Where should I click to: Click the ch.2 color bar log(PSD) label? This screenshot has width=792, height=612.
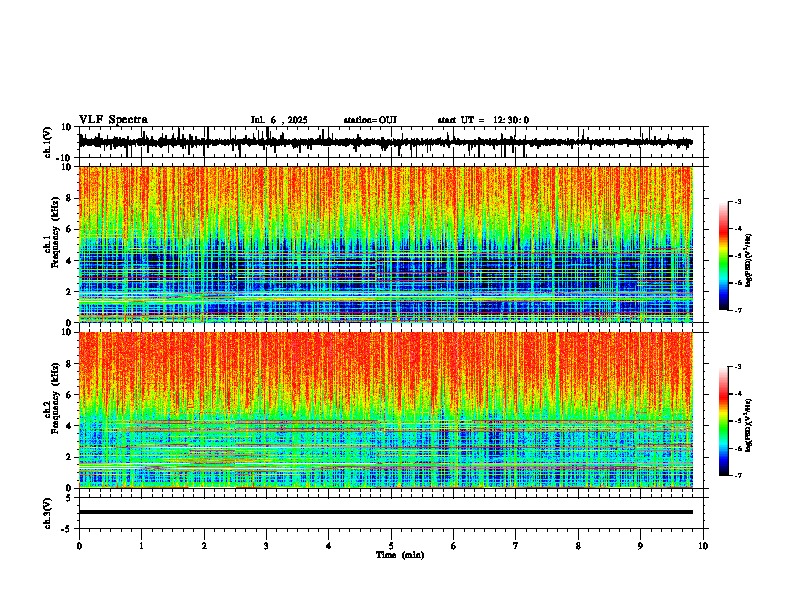(749, 424)
